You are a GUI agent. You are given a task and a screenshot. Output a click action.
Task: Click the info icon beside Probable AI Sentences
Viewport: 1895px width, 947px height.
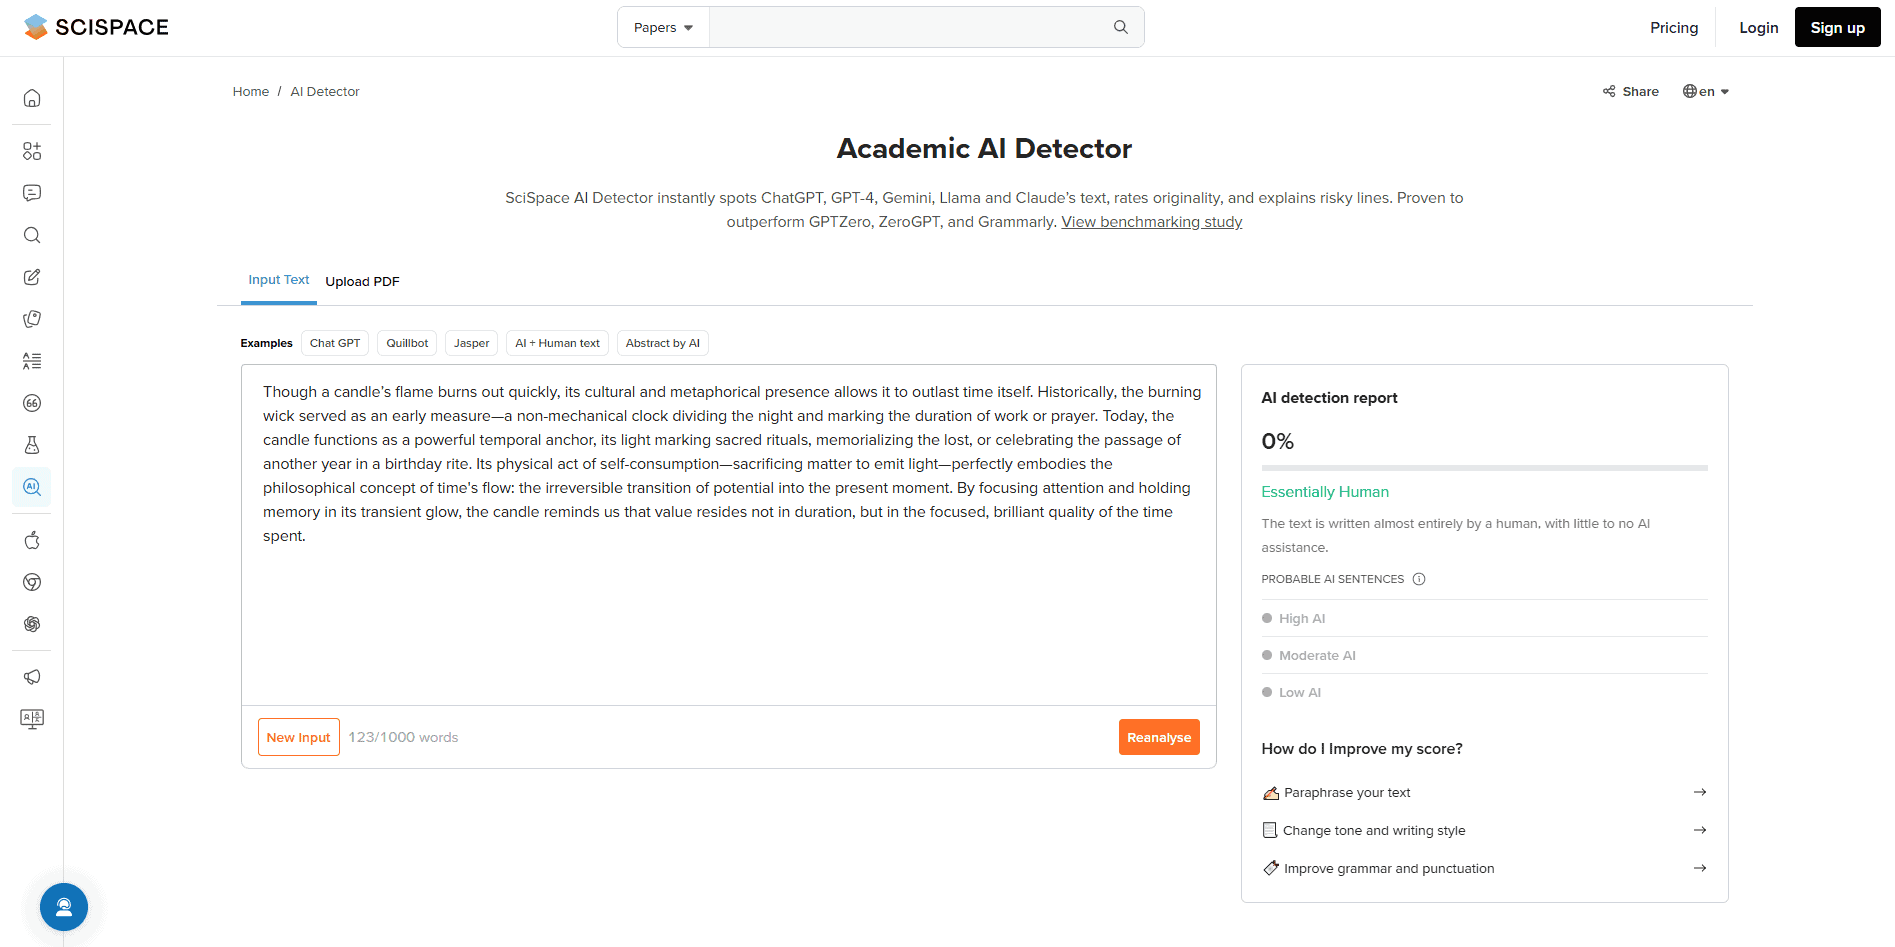pos(1418,579)
